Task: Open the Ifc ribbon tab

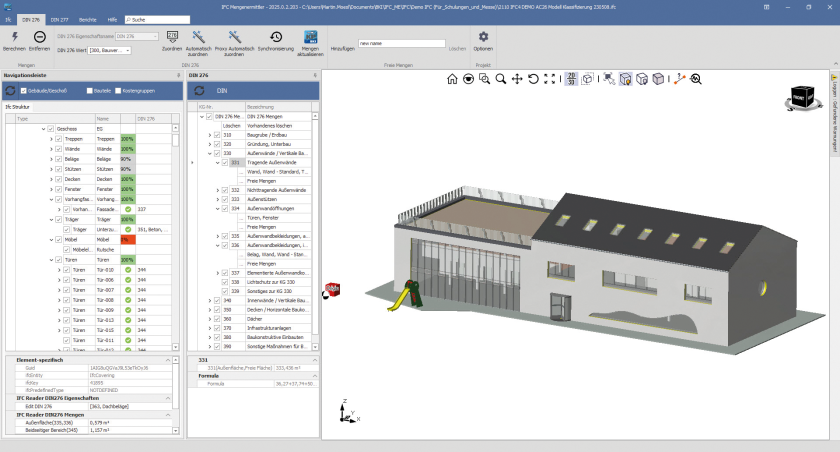Action: [8, 20]
